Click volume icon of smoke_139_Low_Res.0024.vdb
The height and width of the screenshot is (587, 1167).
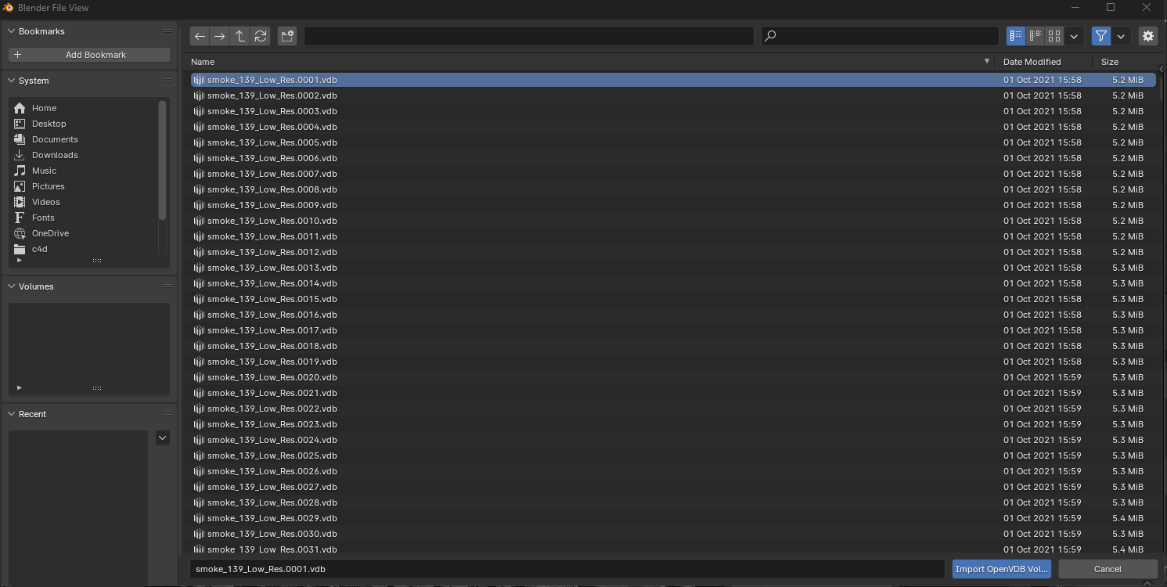199,440
